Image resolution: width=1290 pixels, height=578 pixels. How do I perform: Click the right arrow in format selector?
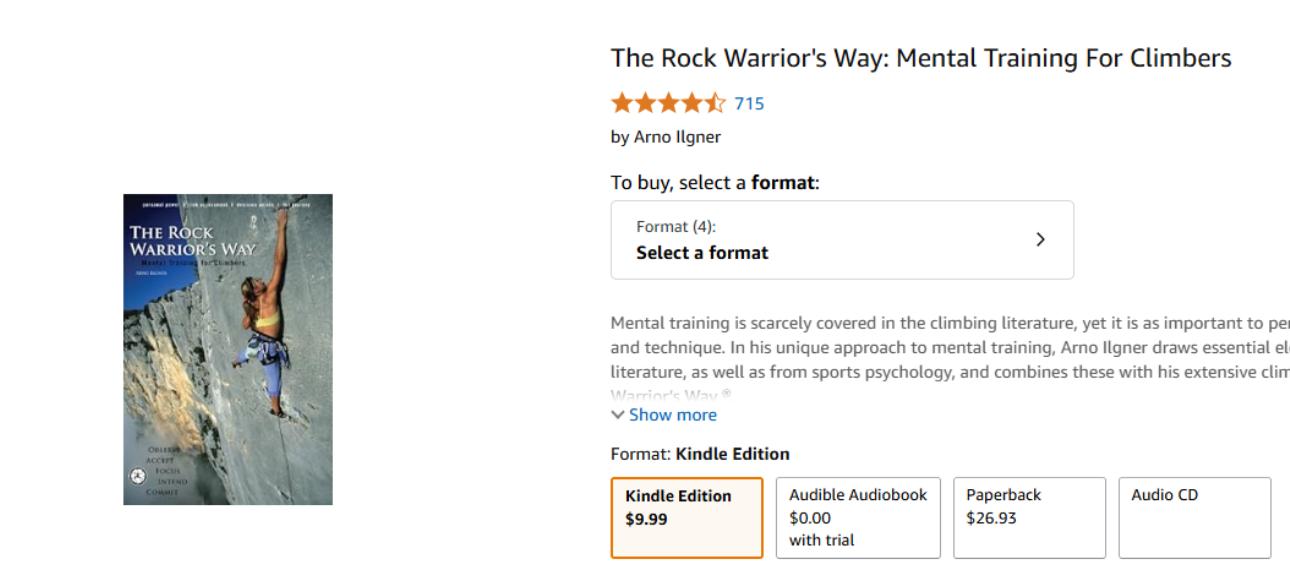[x=1040, y=240]
